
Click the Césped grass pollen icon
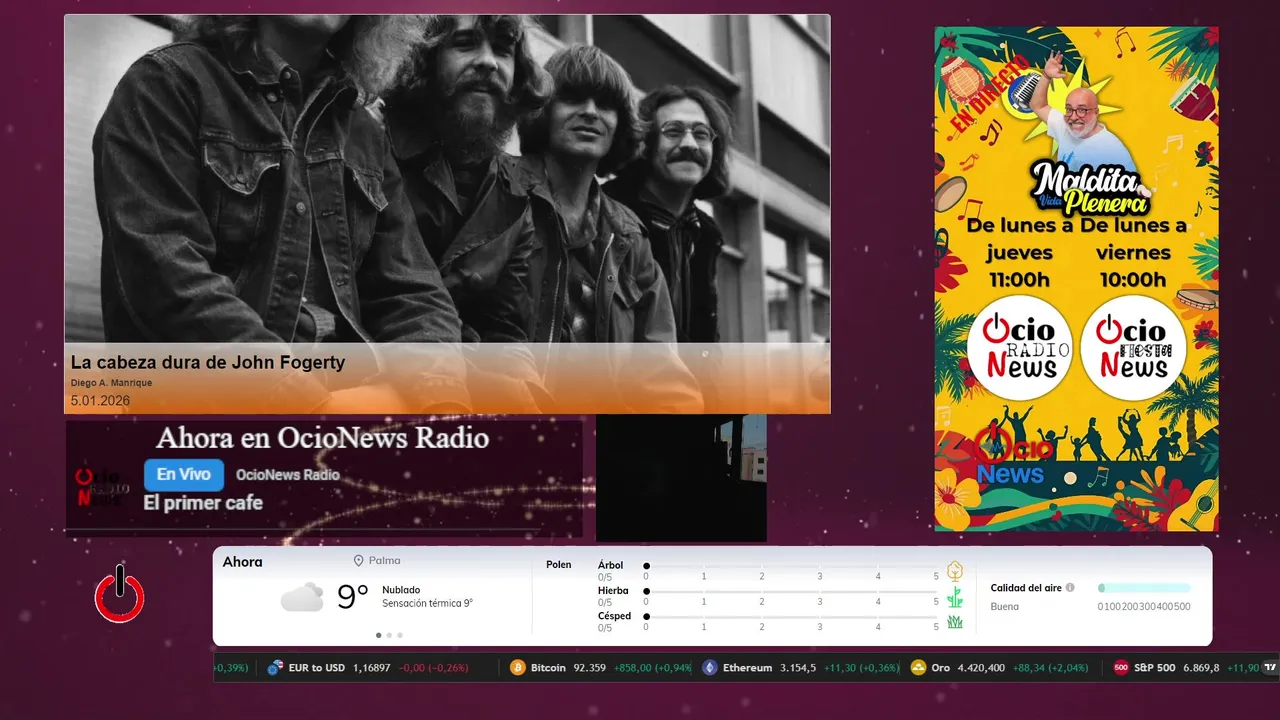tap(955, 622)
